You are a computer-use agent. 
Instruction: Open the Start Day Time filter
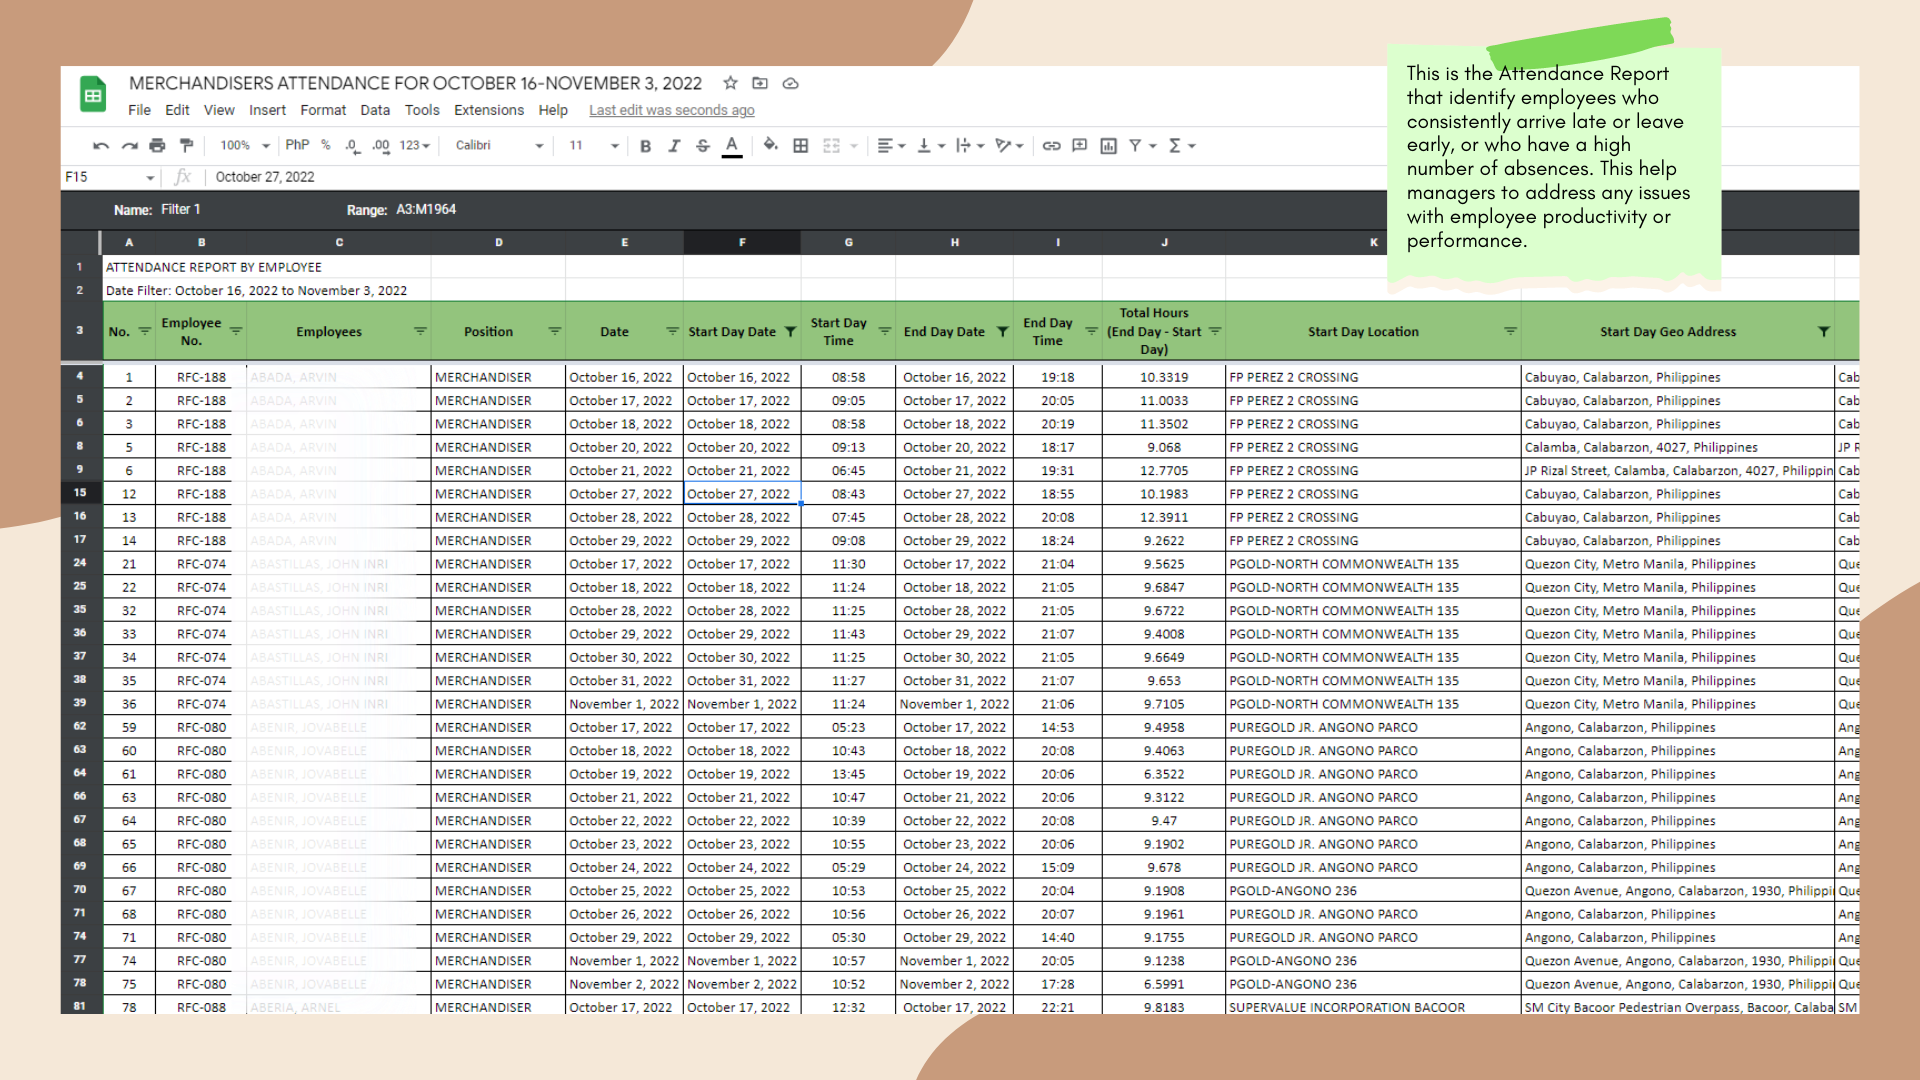(885, 331)
